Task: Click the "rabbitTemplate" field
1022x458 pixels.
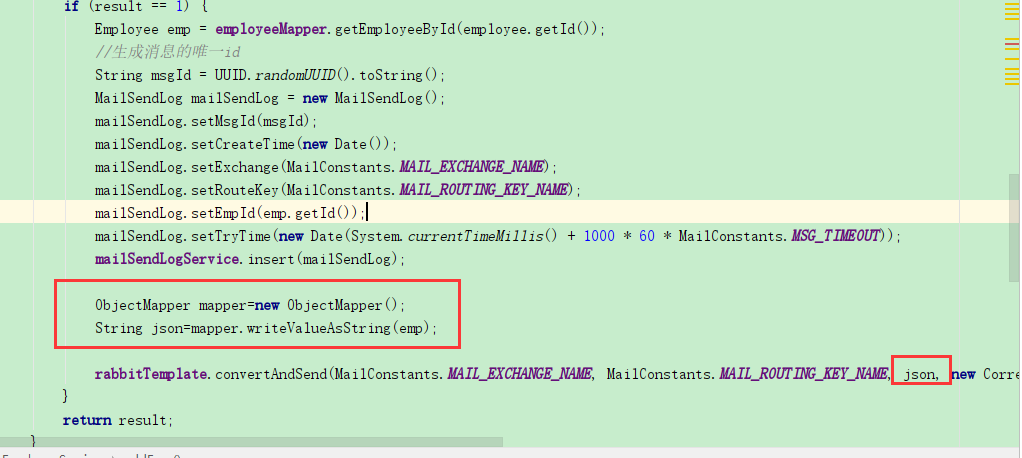Action: tap(151, 374)
